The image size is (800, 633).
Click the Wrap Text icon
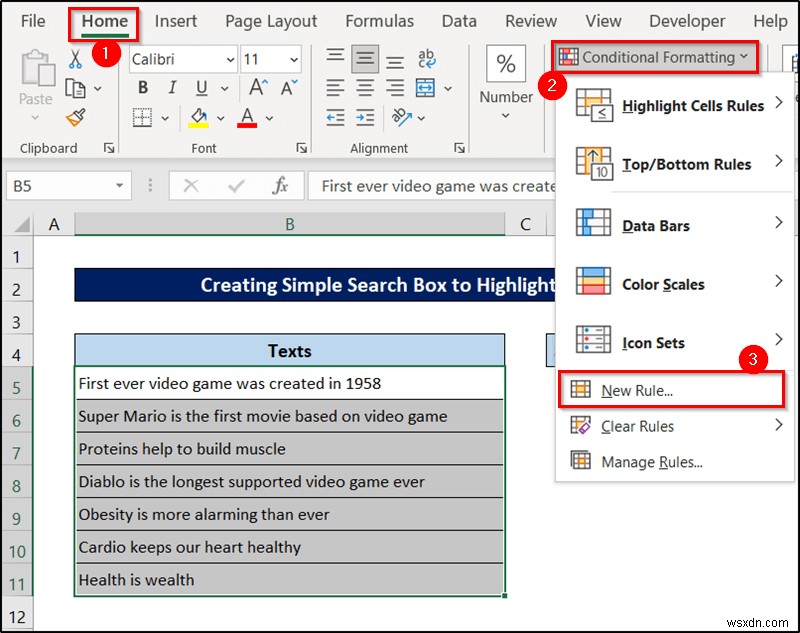(428, 59)
